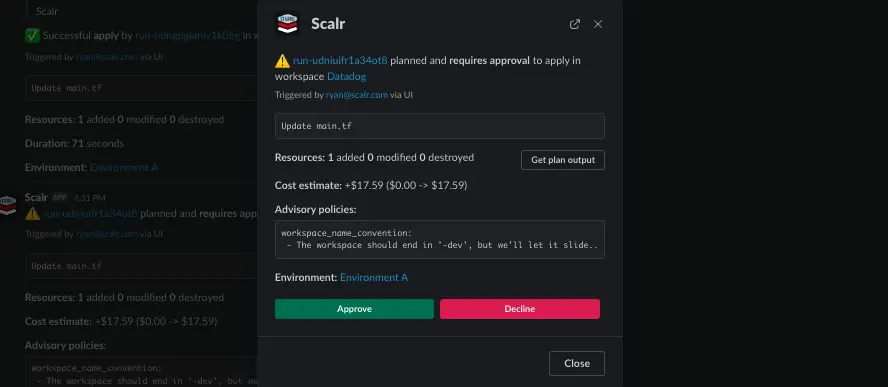The width and height of the screenshot is (888, 387).
Task: Open Scalr modal in new window icon
Action: tap(574, 24)
